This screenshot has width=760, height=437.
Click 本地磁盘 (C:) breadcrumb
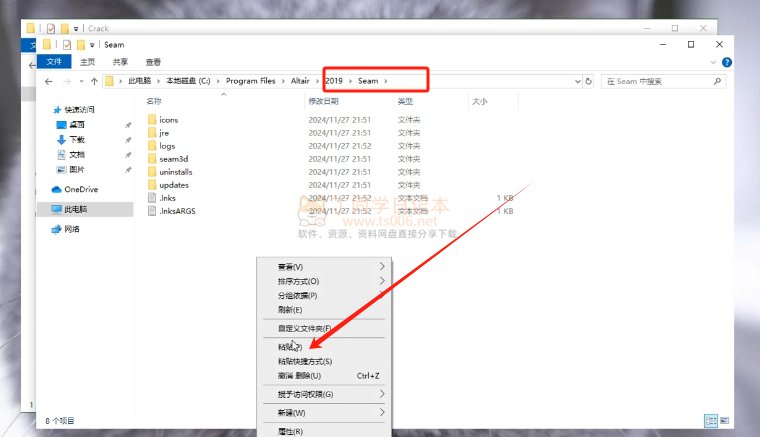click(189, 81)
